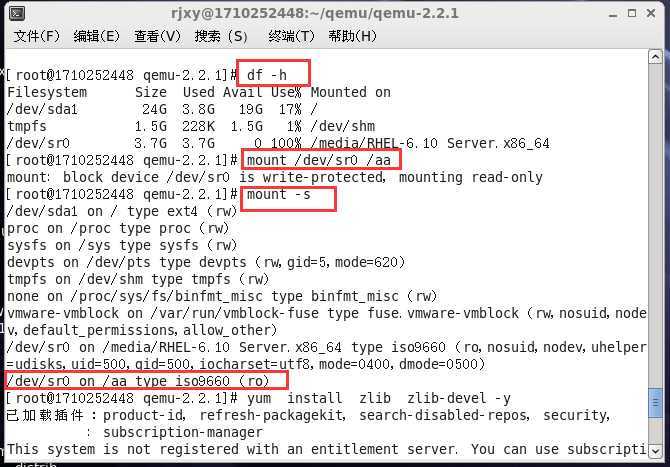Open the 终端(T) menu

[x=291, y=36]
